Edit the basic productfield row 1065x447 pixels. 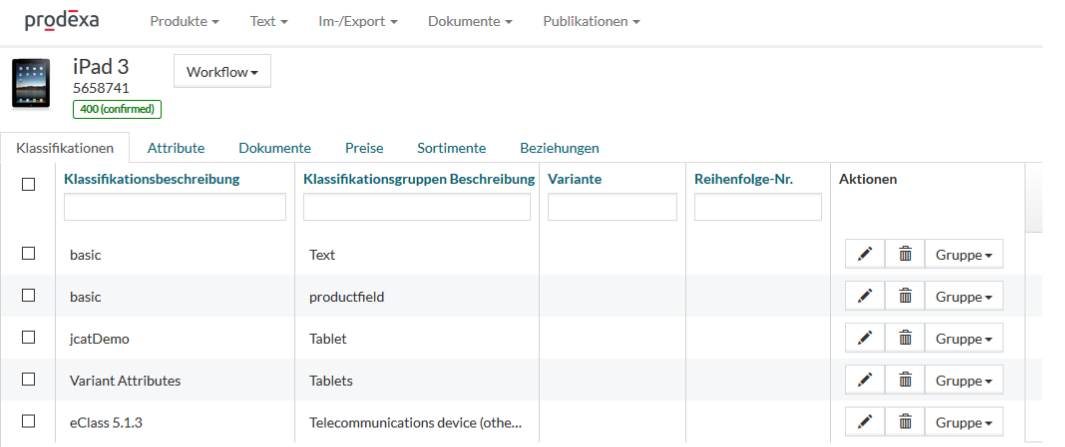click(x=865, y=297)
